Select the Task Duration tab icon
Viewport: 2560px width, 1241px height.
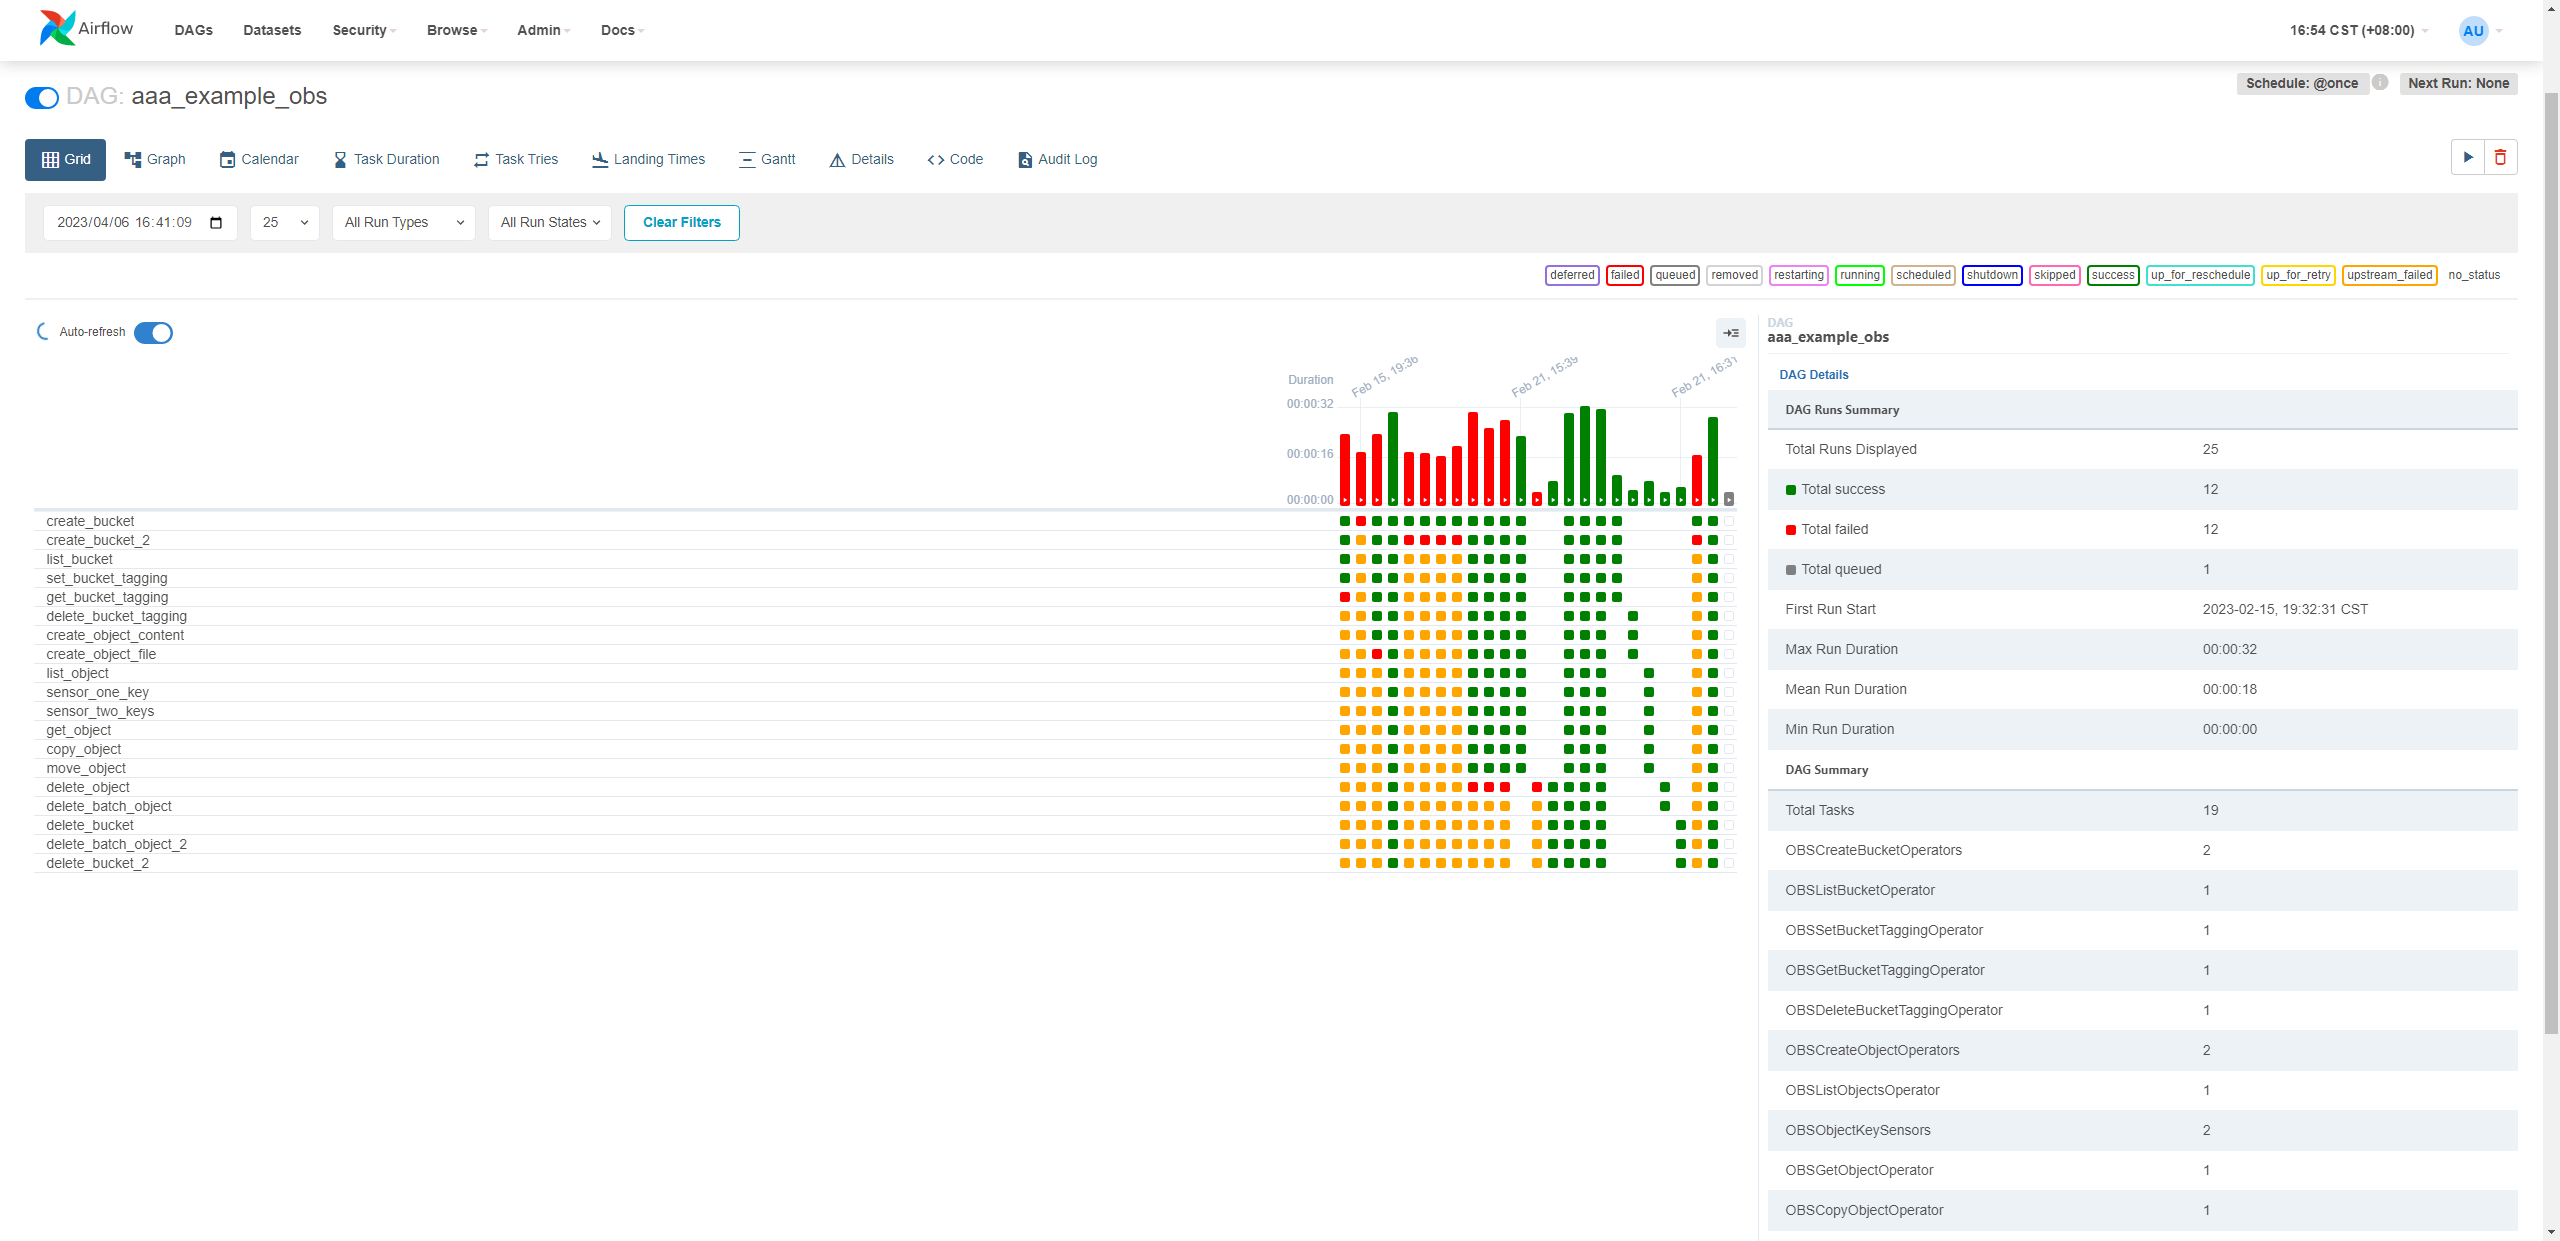[x=338, y=158]
